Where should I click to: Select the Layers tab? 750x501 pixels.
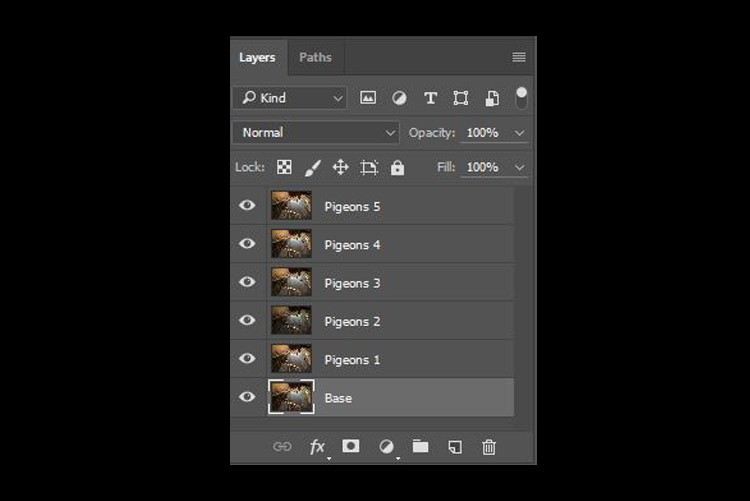pos(257,57)
